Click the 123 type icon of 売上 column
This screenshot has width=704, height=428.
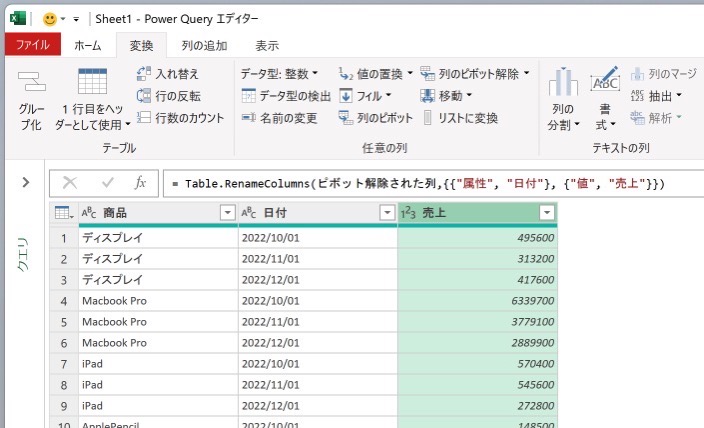pos(408,212)
